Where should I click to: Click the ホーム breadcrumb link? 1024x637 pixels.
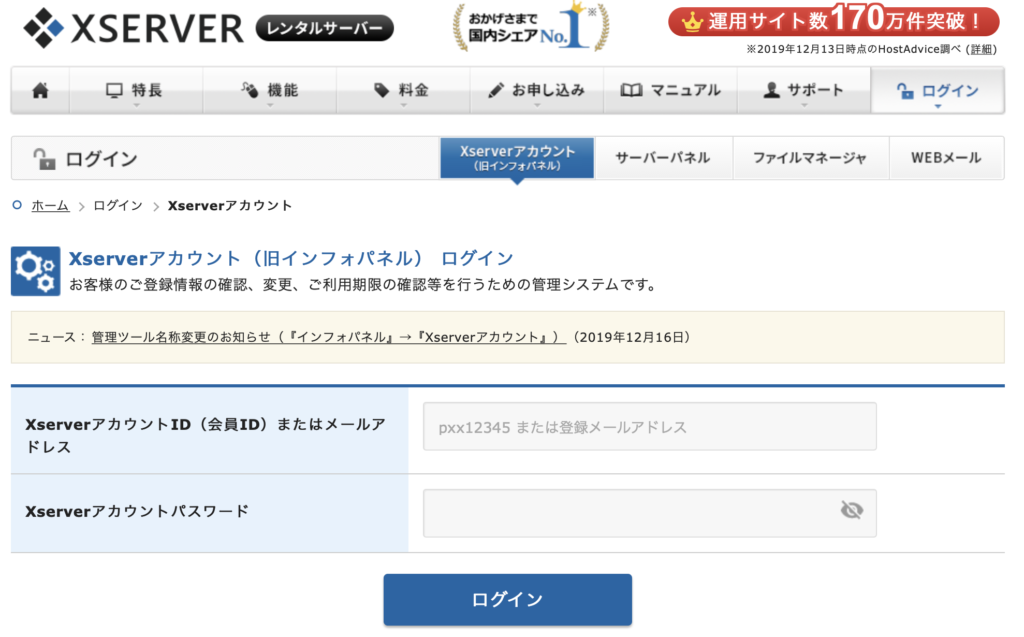(x=50, y=206)
